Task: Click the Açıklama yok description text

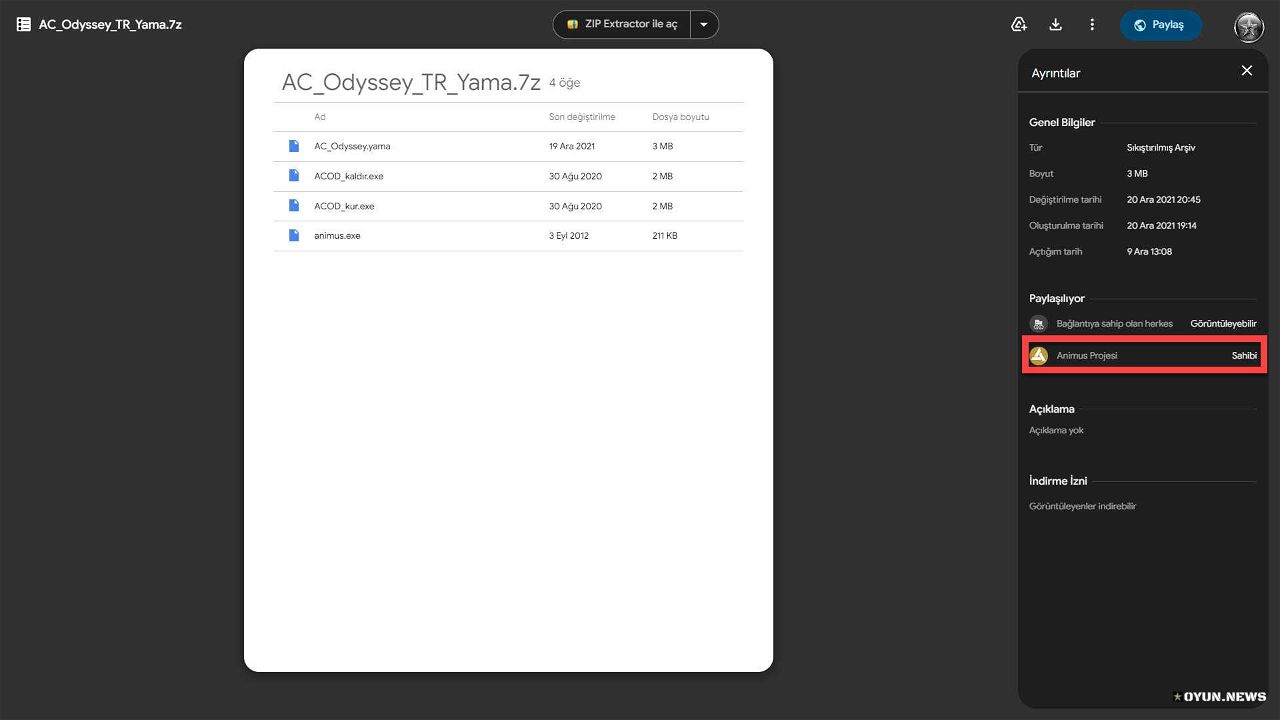Action: pyautogui.click(x=1056, y=431)
